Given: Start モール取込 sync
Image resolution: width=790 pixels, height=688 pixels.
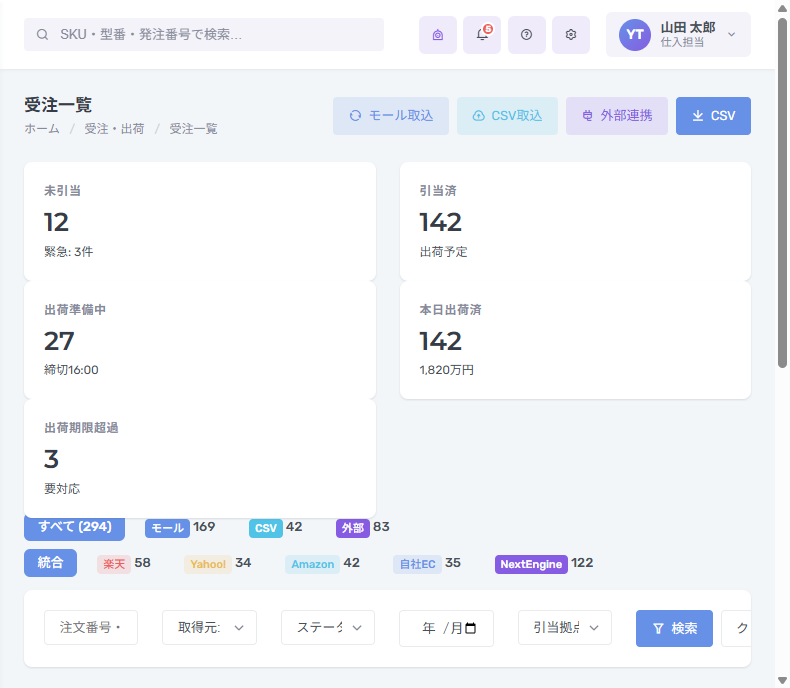Looking at the screenshot, I should coord(390,116).
